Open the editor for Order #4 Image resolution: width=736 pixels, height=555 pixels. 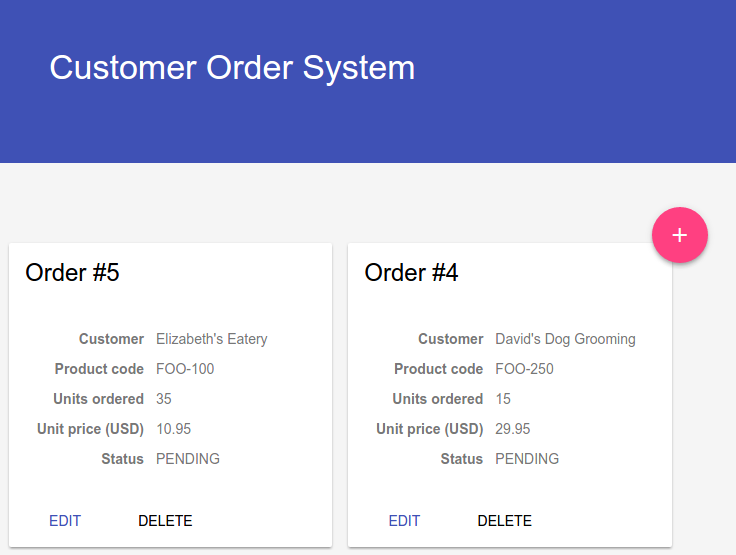[404, 521]
